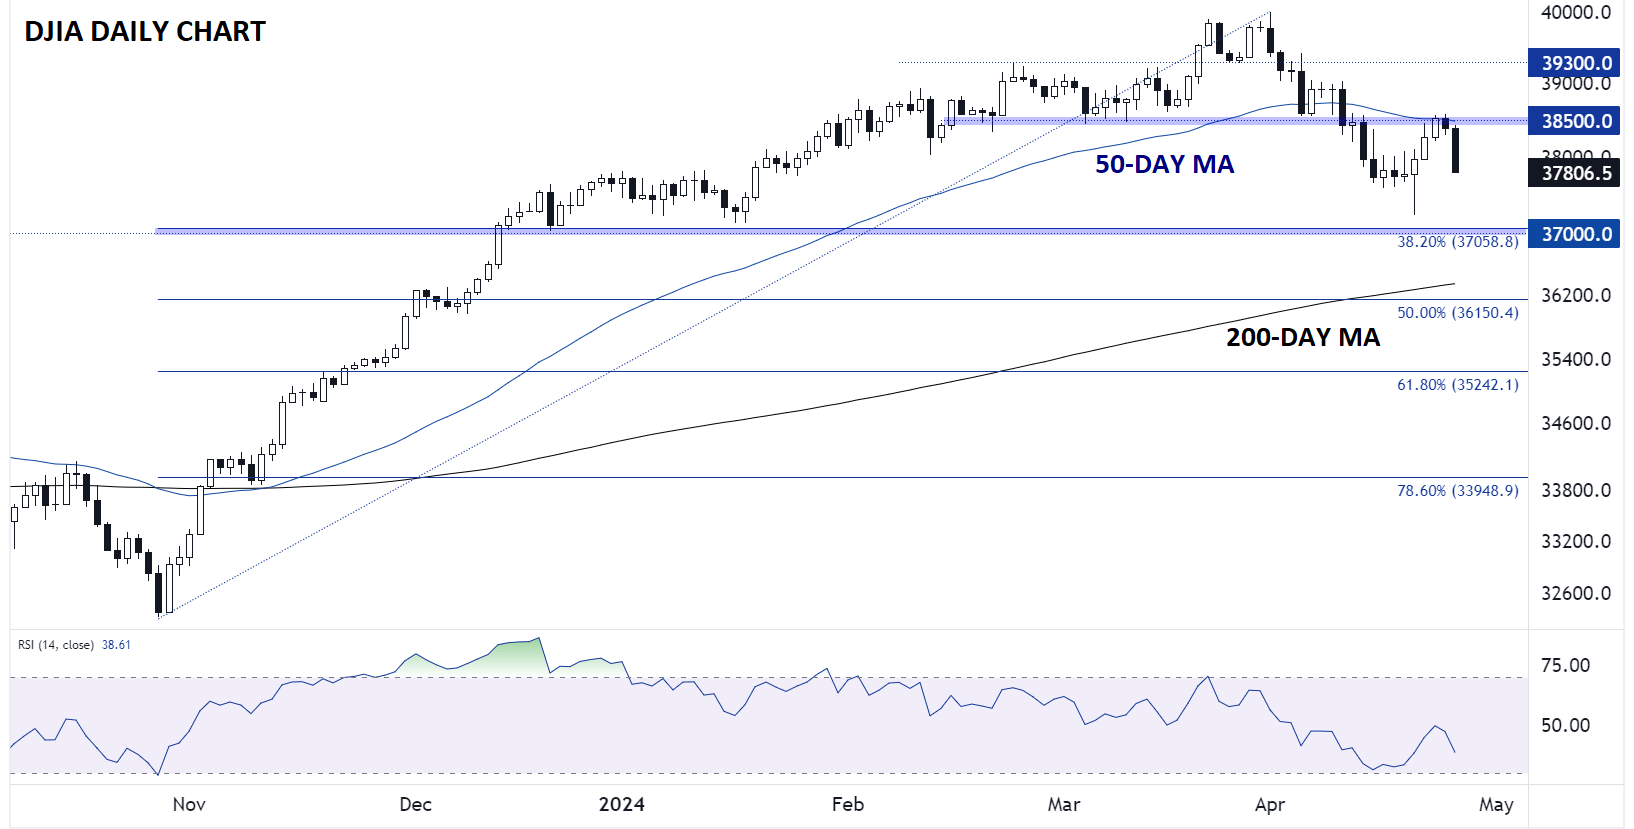Click the Mar label on time axis

pyautogui.click(x=1064, y=805)
